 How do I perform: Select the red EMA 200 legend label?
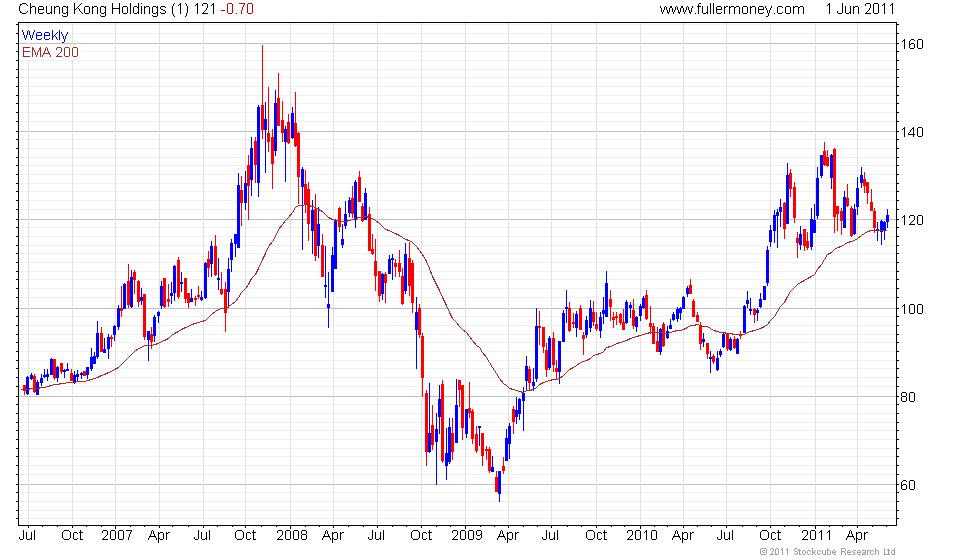coord(50,52)
